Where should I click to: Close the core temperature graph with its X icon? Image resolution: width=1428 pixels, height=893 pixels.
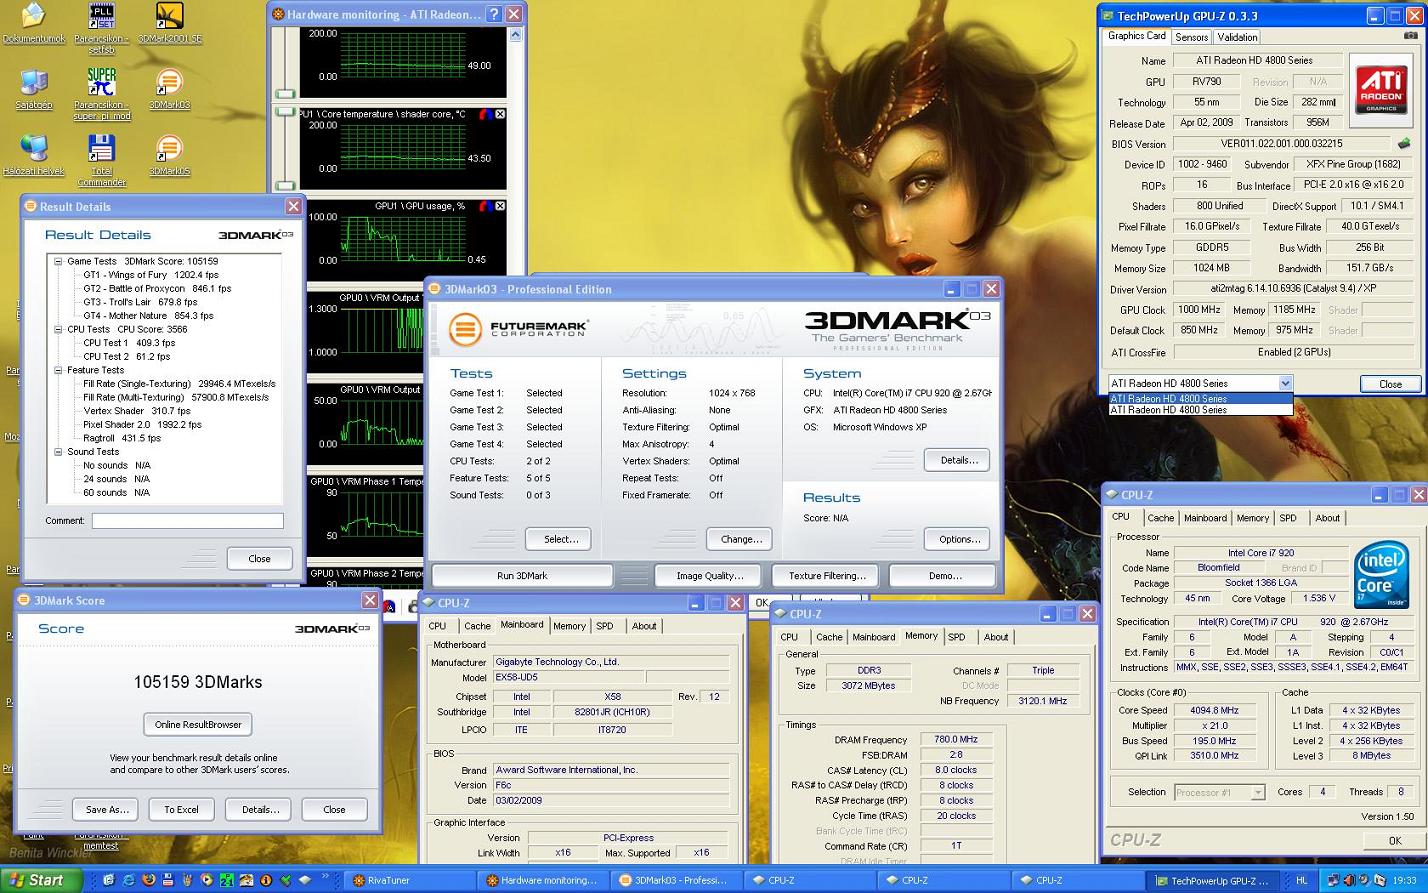click(500, 114)
